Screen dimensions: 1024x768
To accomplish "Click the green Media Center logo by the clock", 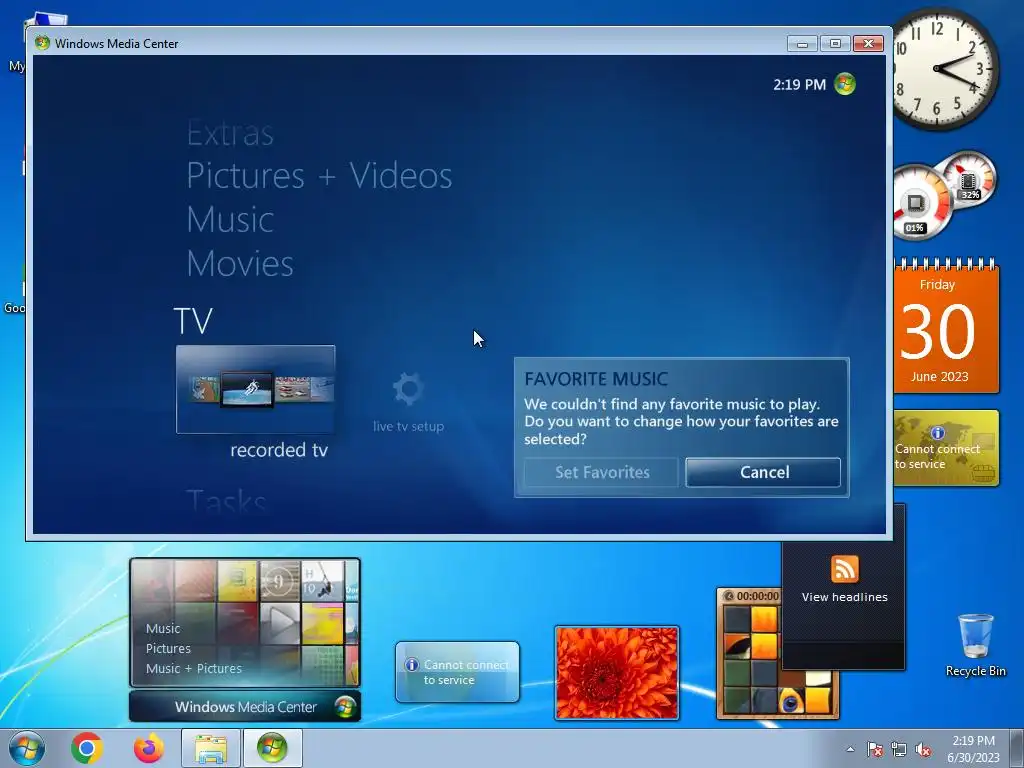I will click(844, 84).
